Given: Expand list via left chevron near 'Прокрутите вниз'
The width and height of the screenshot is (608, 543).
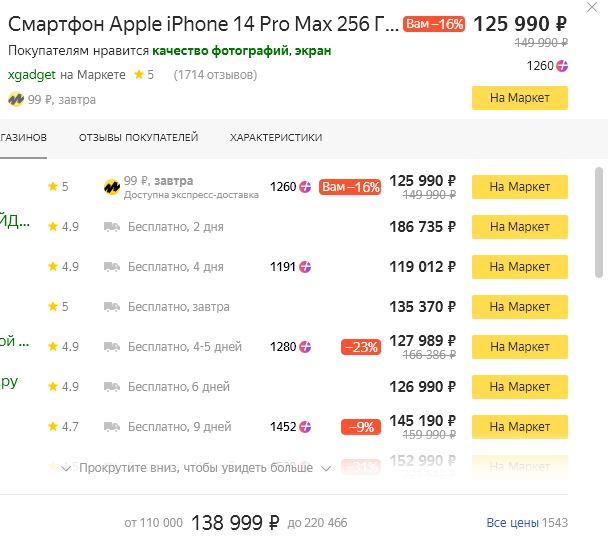Looking at the screenshot, I should click(66, 467).
